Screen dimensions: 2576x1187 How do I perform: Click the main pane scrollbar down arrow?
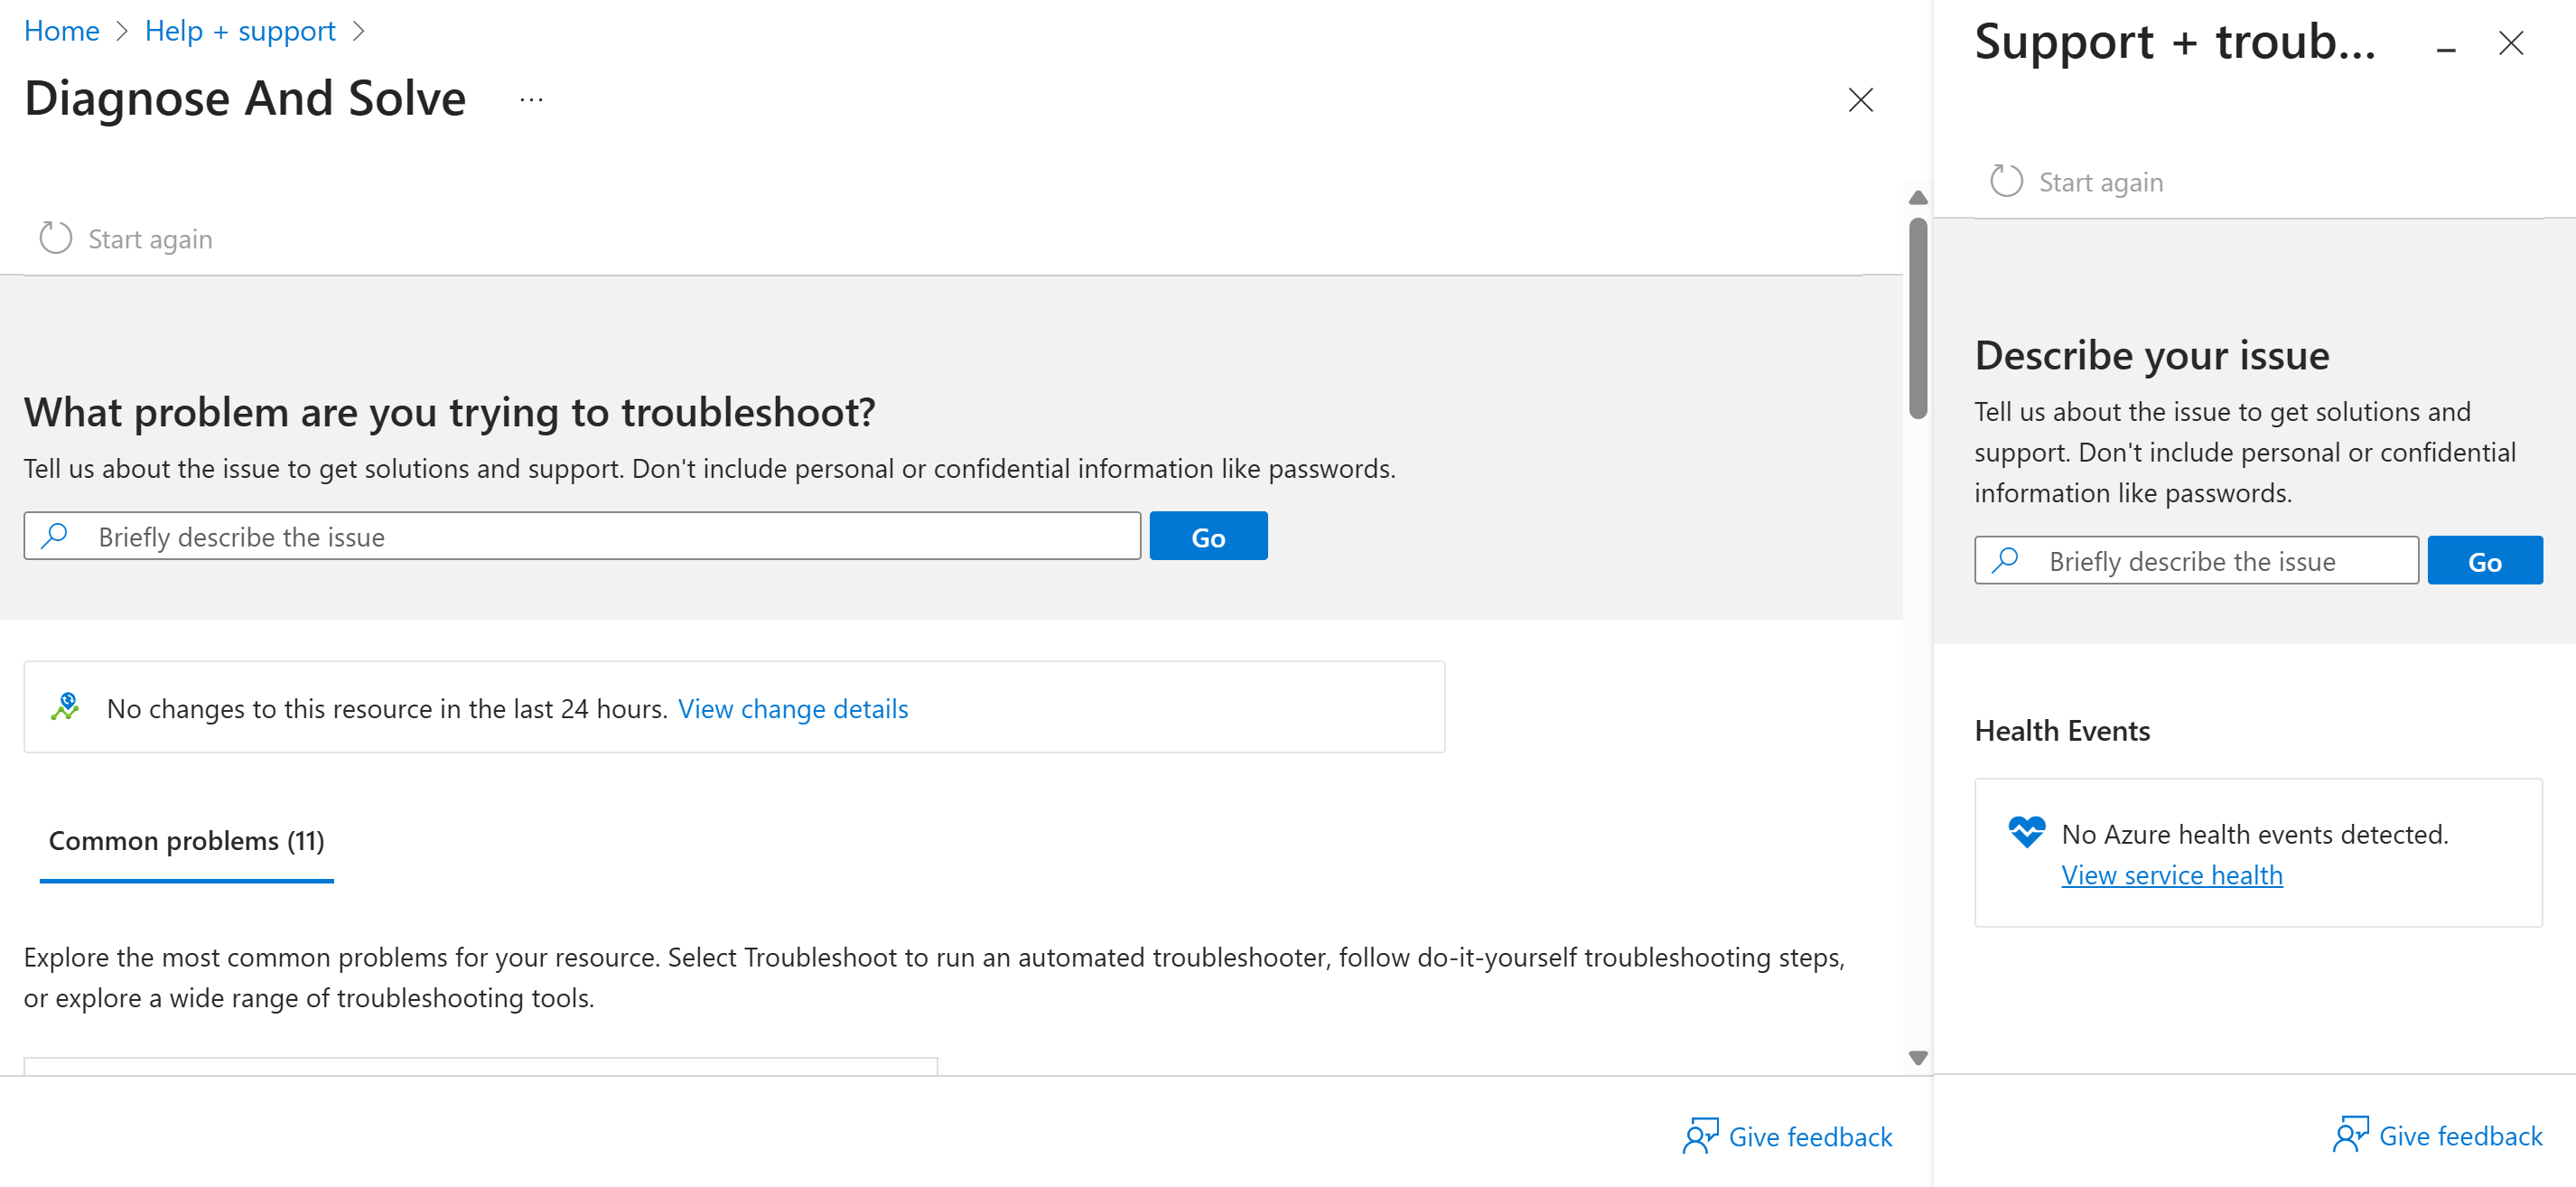point(1917,1057)
